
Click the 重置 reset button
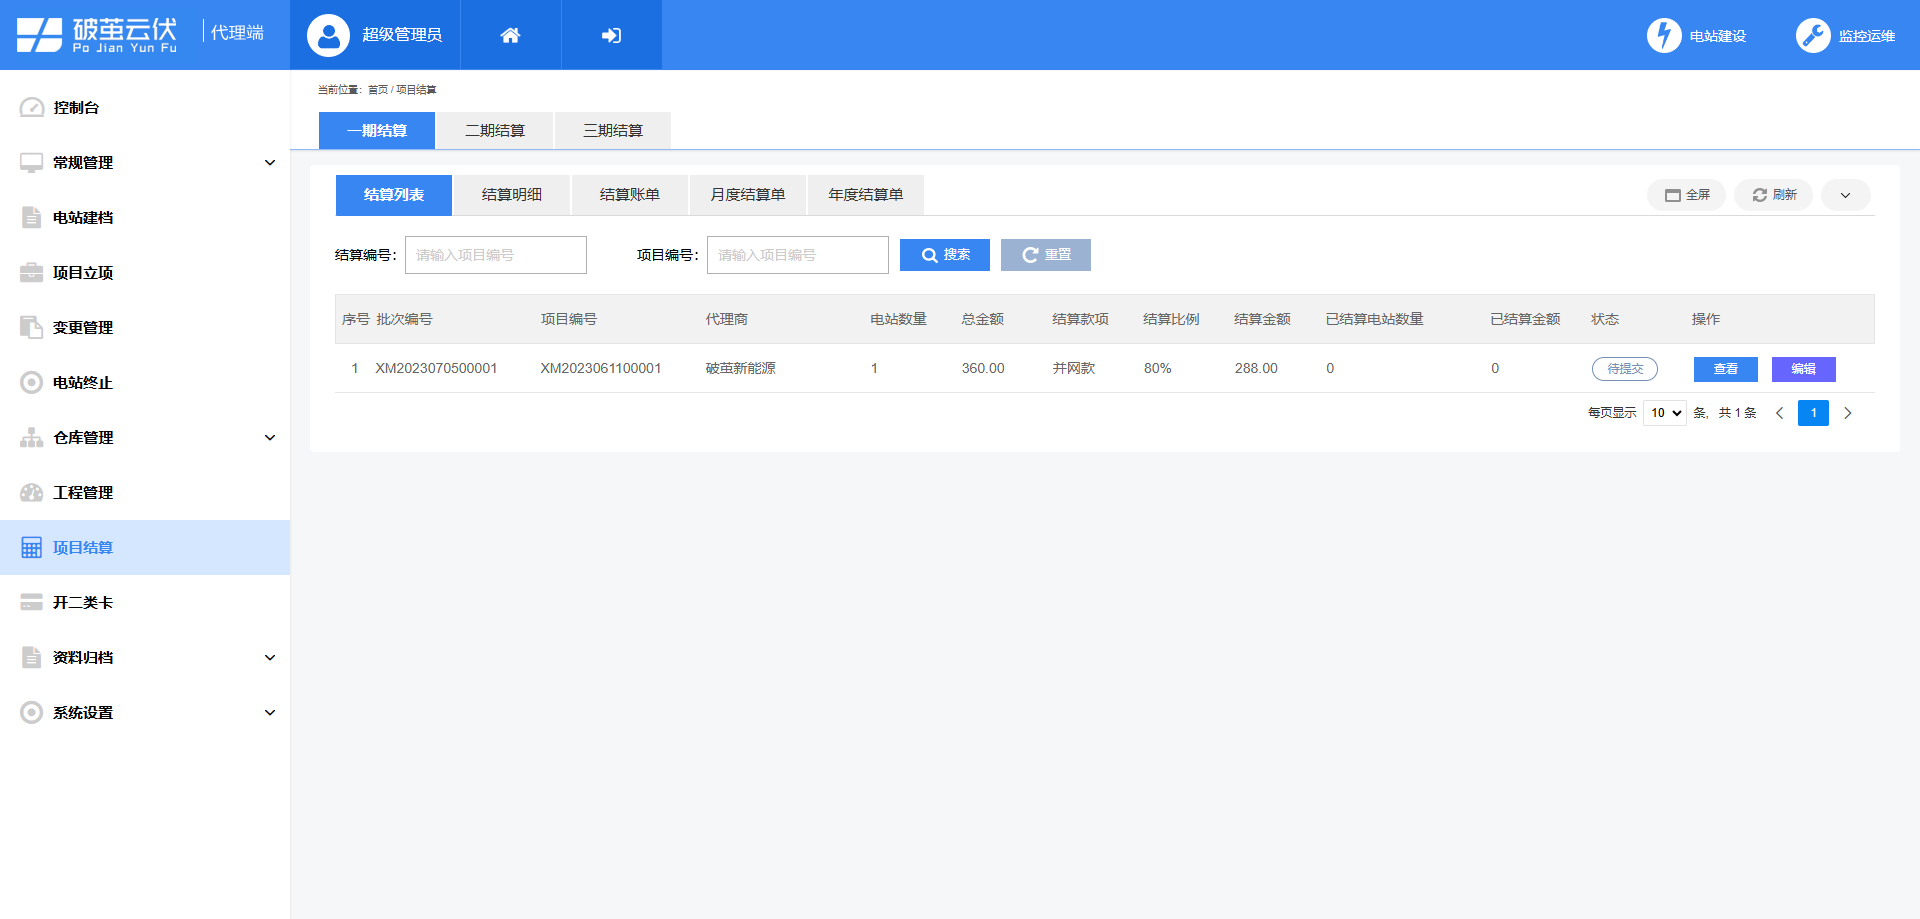click(1045, 255)
